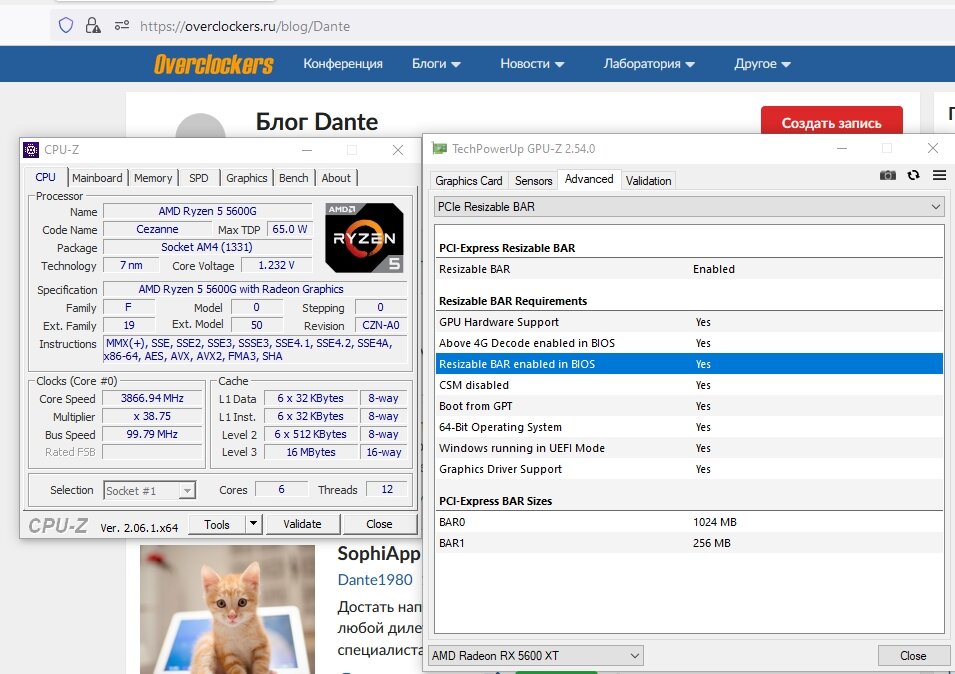Click the browser permissions icon in address bar
The width and height of the screenshot is (955, 674).
pyautogui.click(x=122, y=26)
